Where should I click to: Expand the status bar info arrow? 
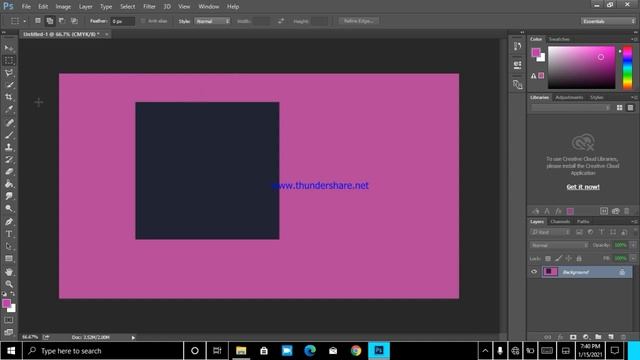pos(133,338)
